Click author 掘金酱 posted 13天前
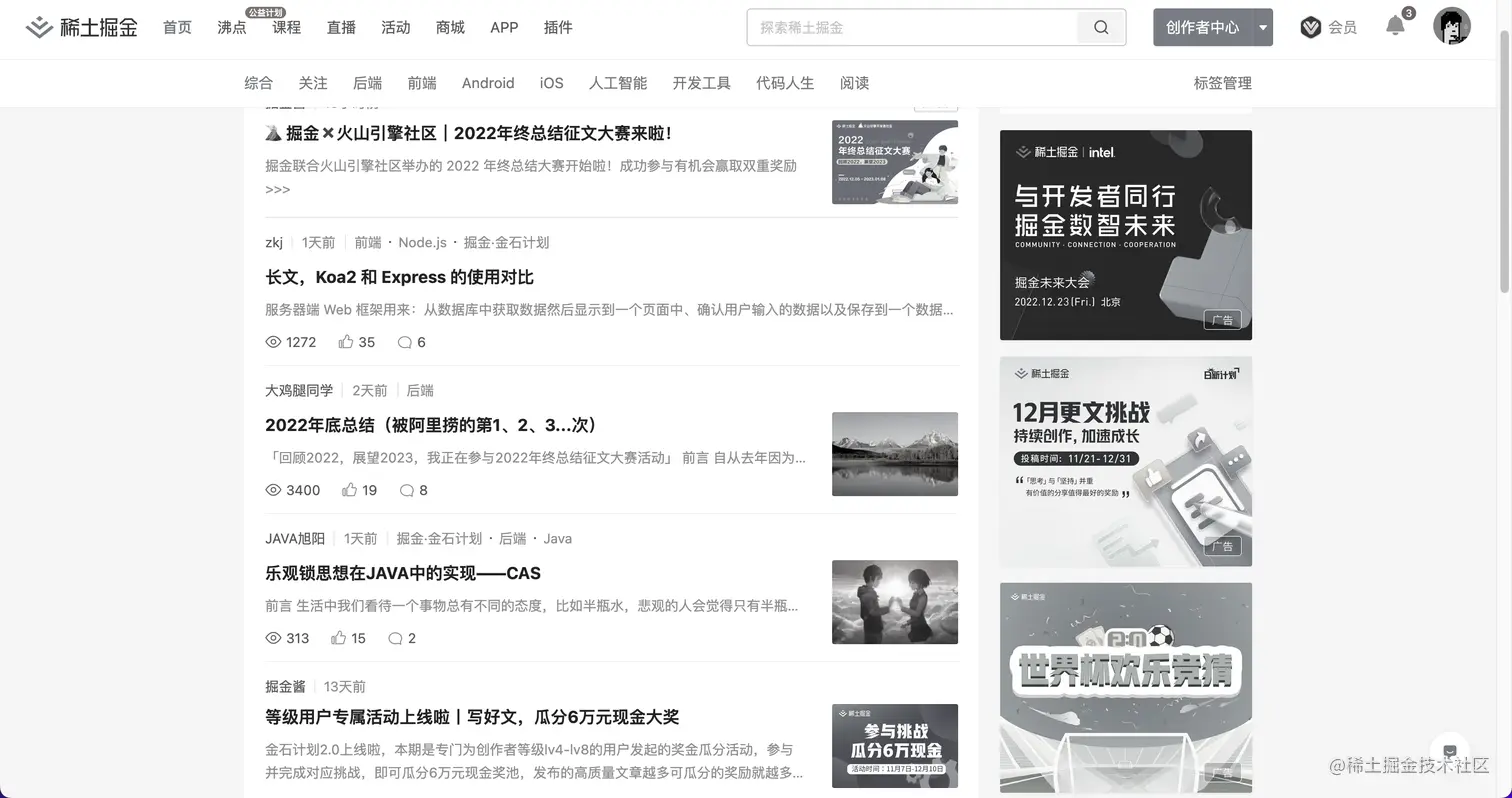The width and height of the screenshot is (1512, 798). coord(285,686)
